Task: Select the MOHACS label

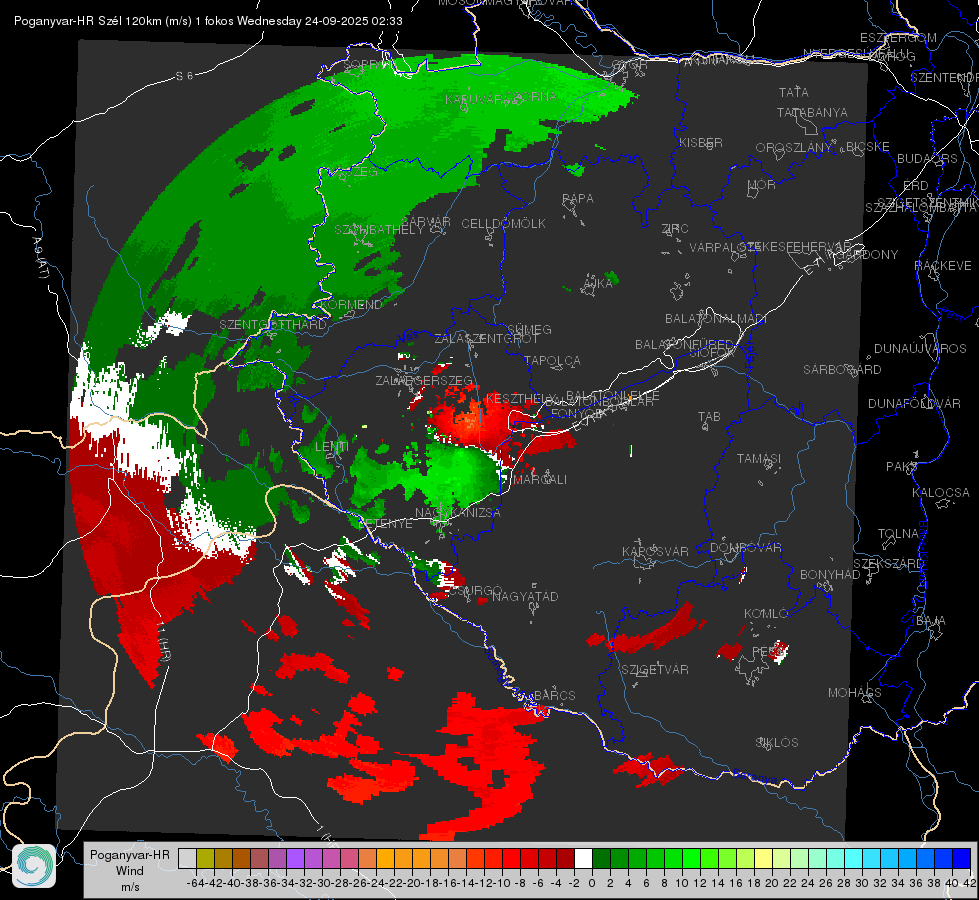Action: [854, 692]
